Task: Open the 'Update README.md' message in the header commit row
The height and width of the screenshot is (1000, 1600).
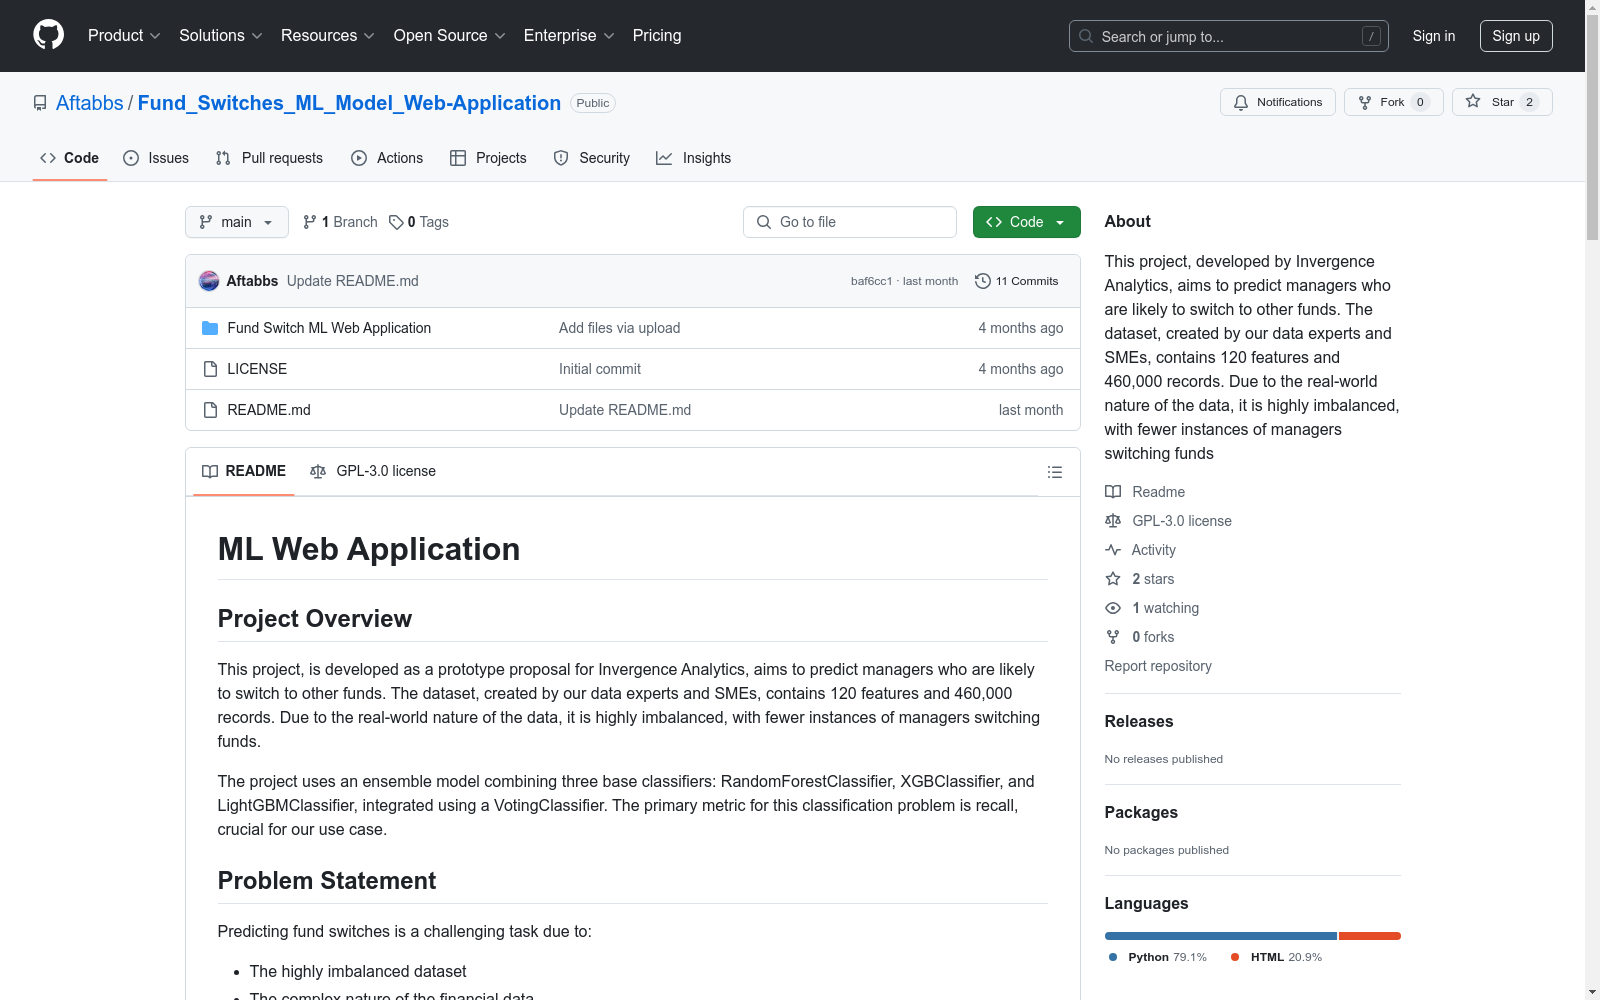Action: (353, 281)
